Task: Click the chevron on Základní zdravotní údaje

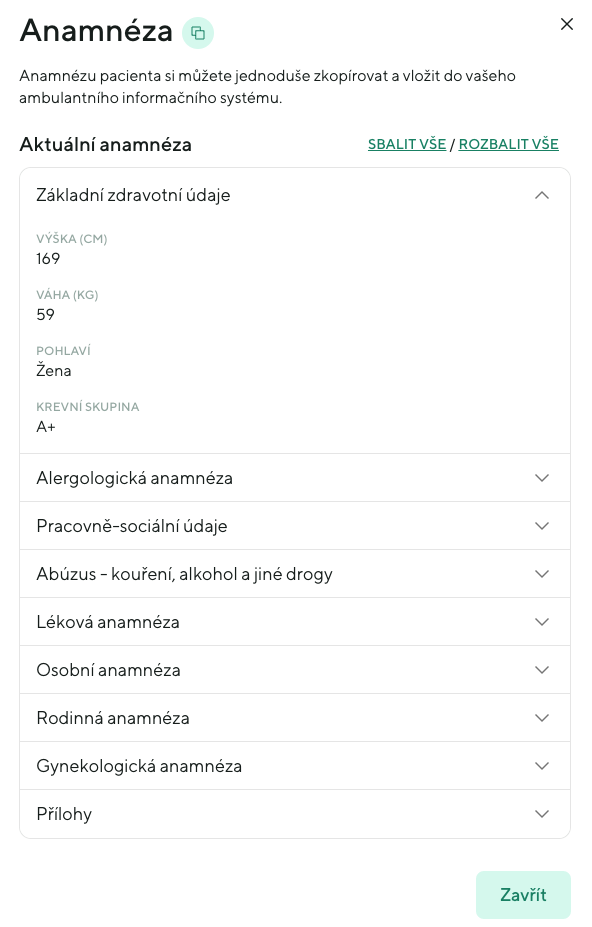Action: [541, 195]
